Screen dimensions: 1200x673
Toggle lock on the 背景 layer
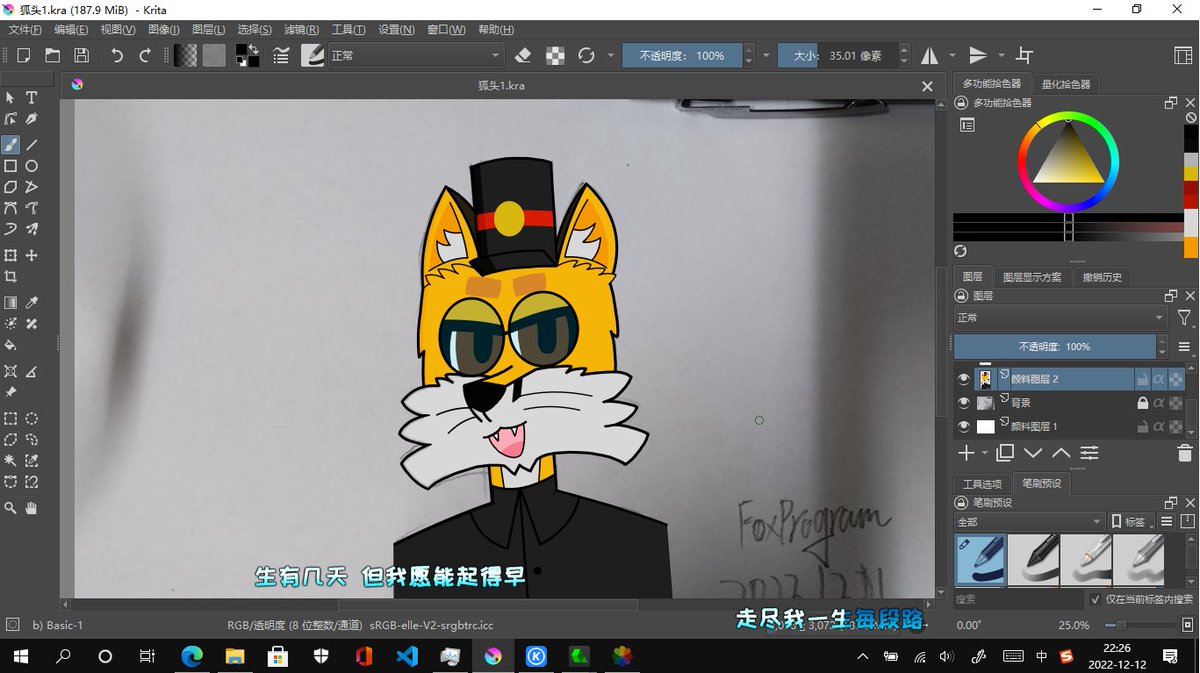click(1142, 403)
